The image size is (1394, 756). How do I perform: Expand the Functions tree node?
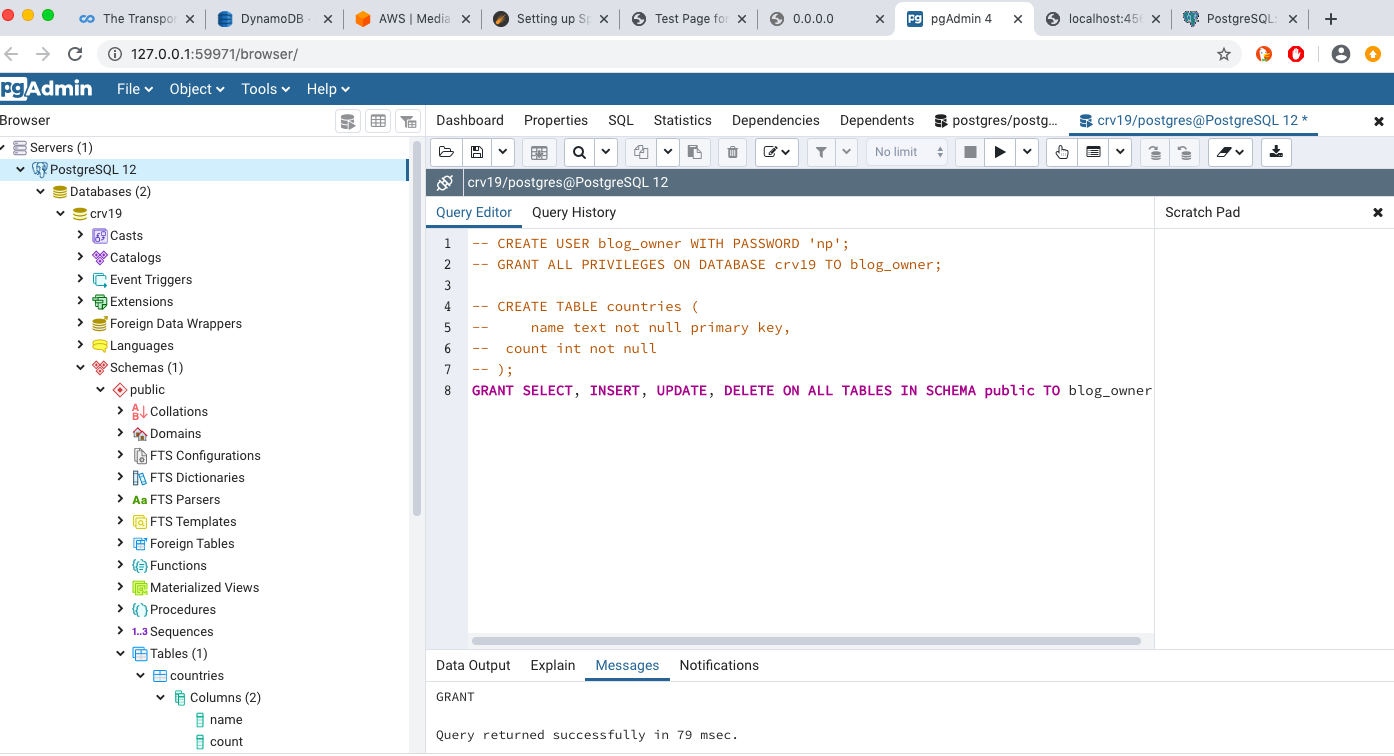(x=121, y=565)
